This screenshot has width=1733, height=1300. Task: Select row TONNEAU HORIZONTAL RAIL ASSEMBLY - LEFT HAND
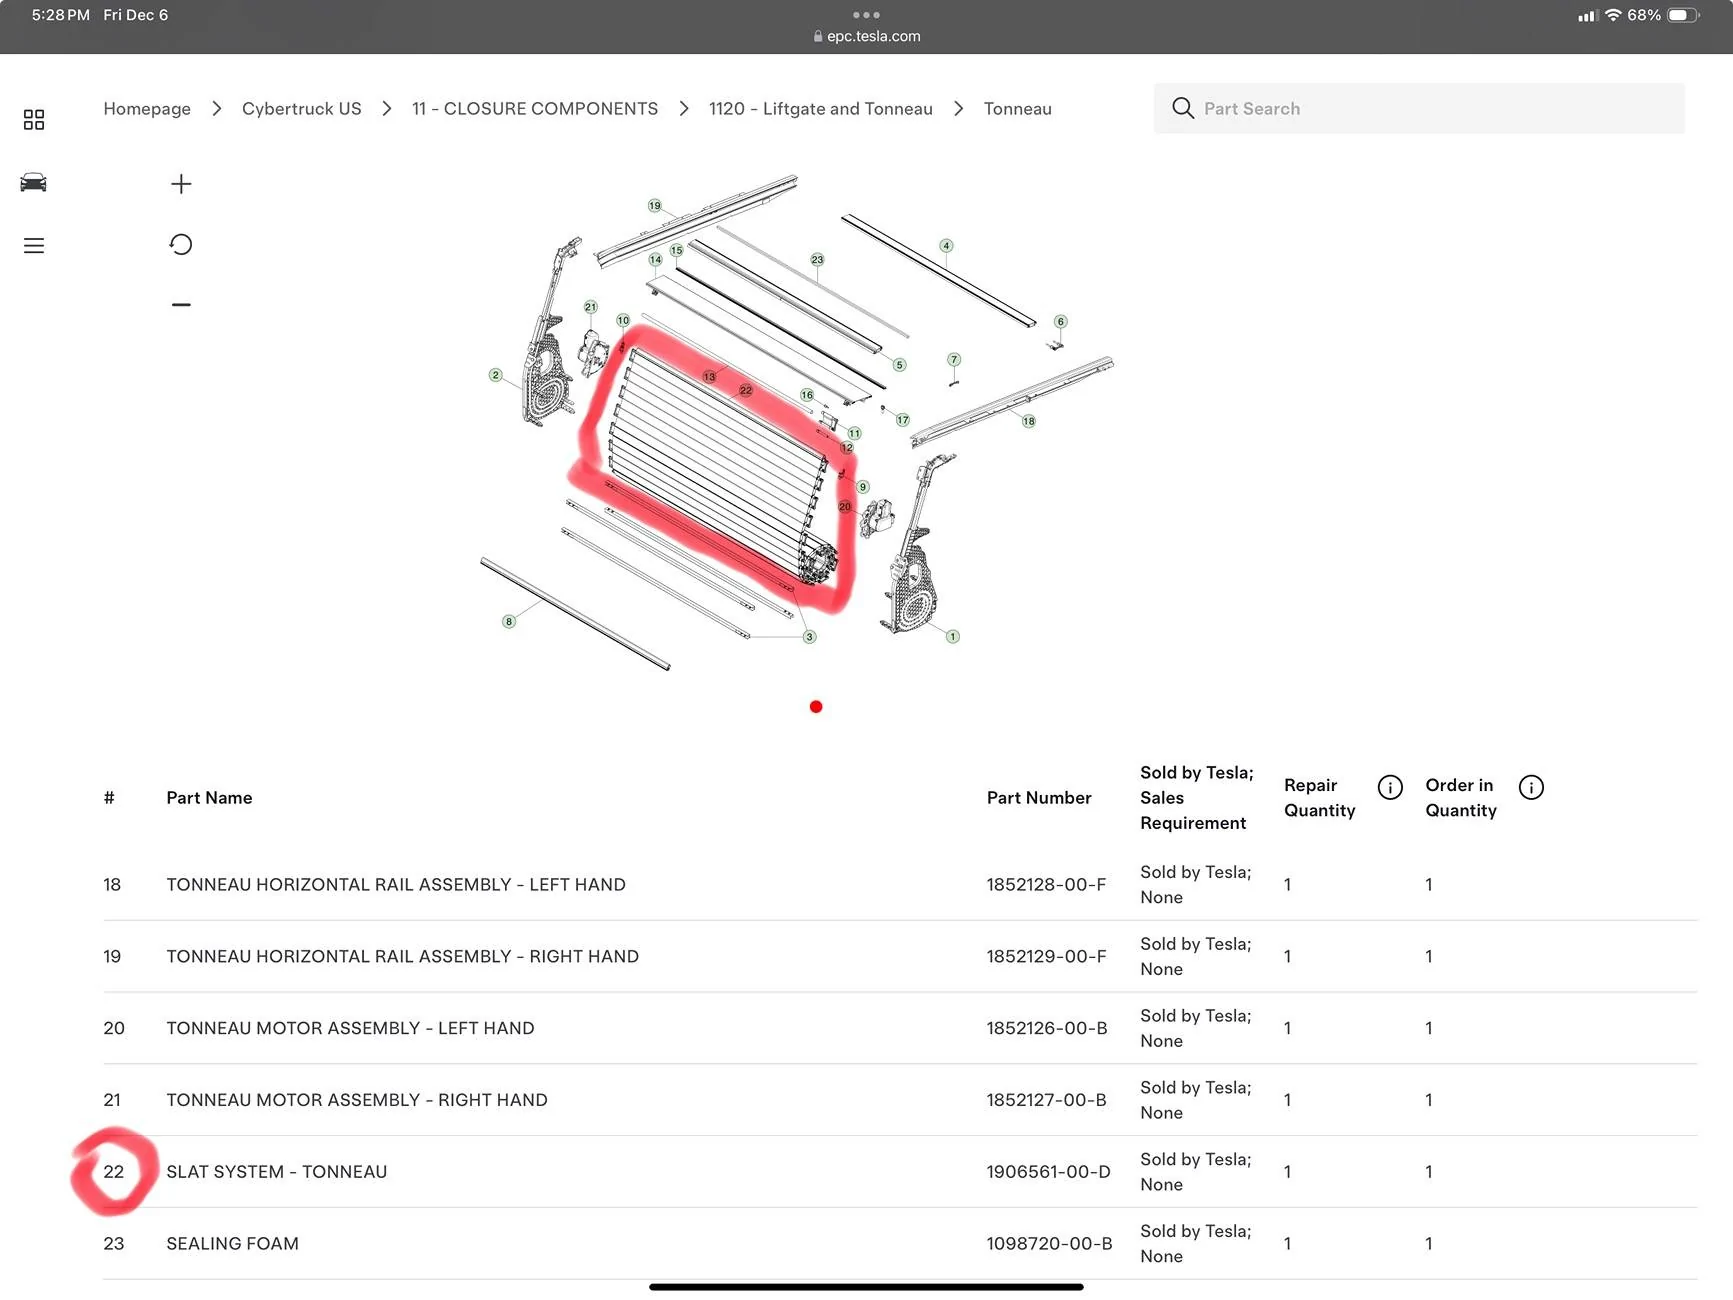pos(900,885)
